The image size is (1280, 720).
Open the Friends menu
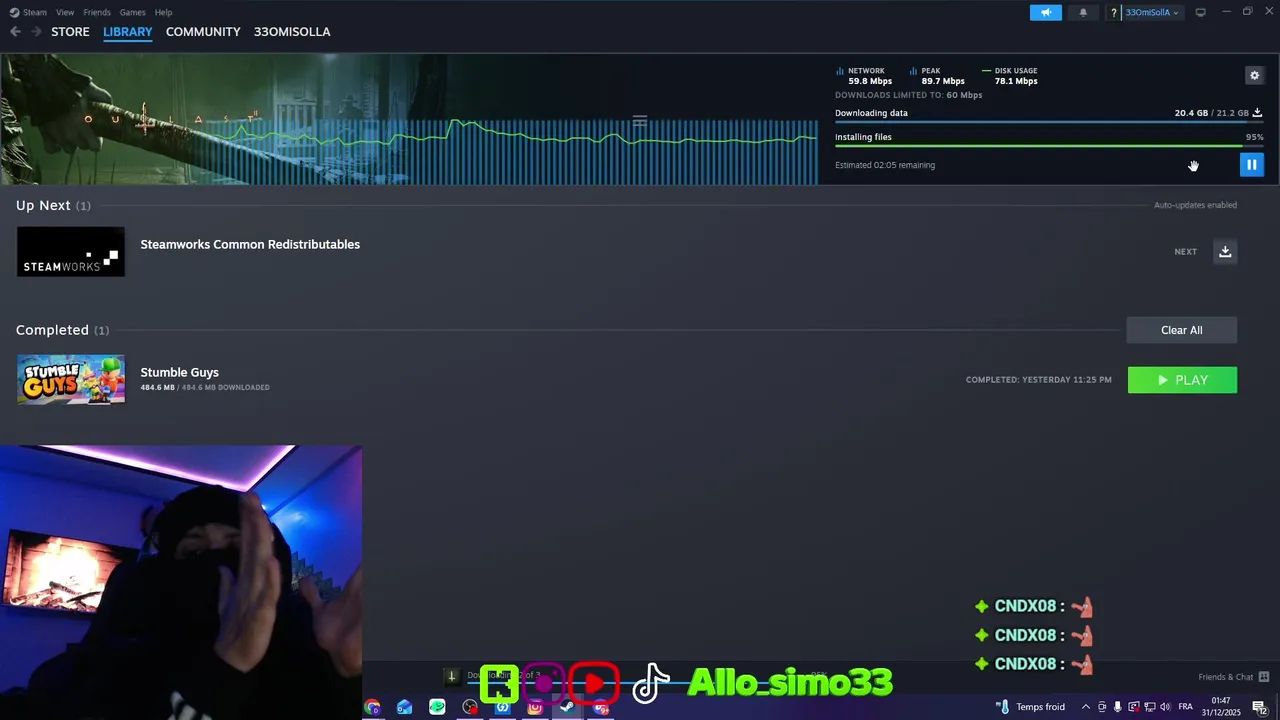(97, 13)
